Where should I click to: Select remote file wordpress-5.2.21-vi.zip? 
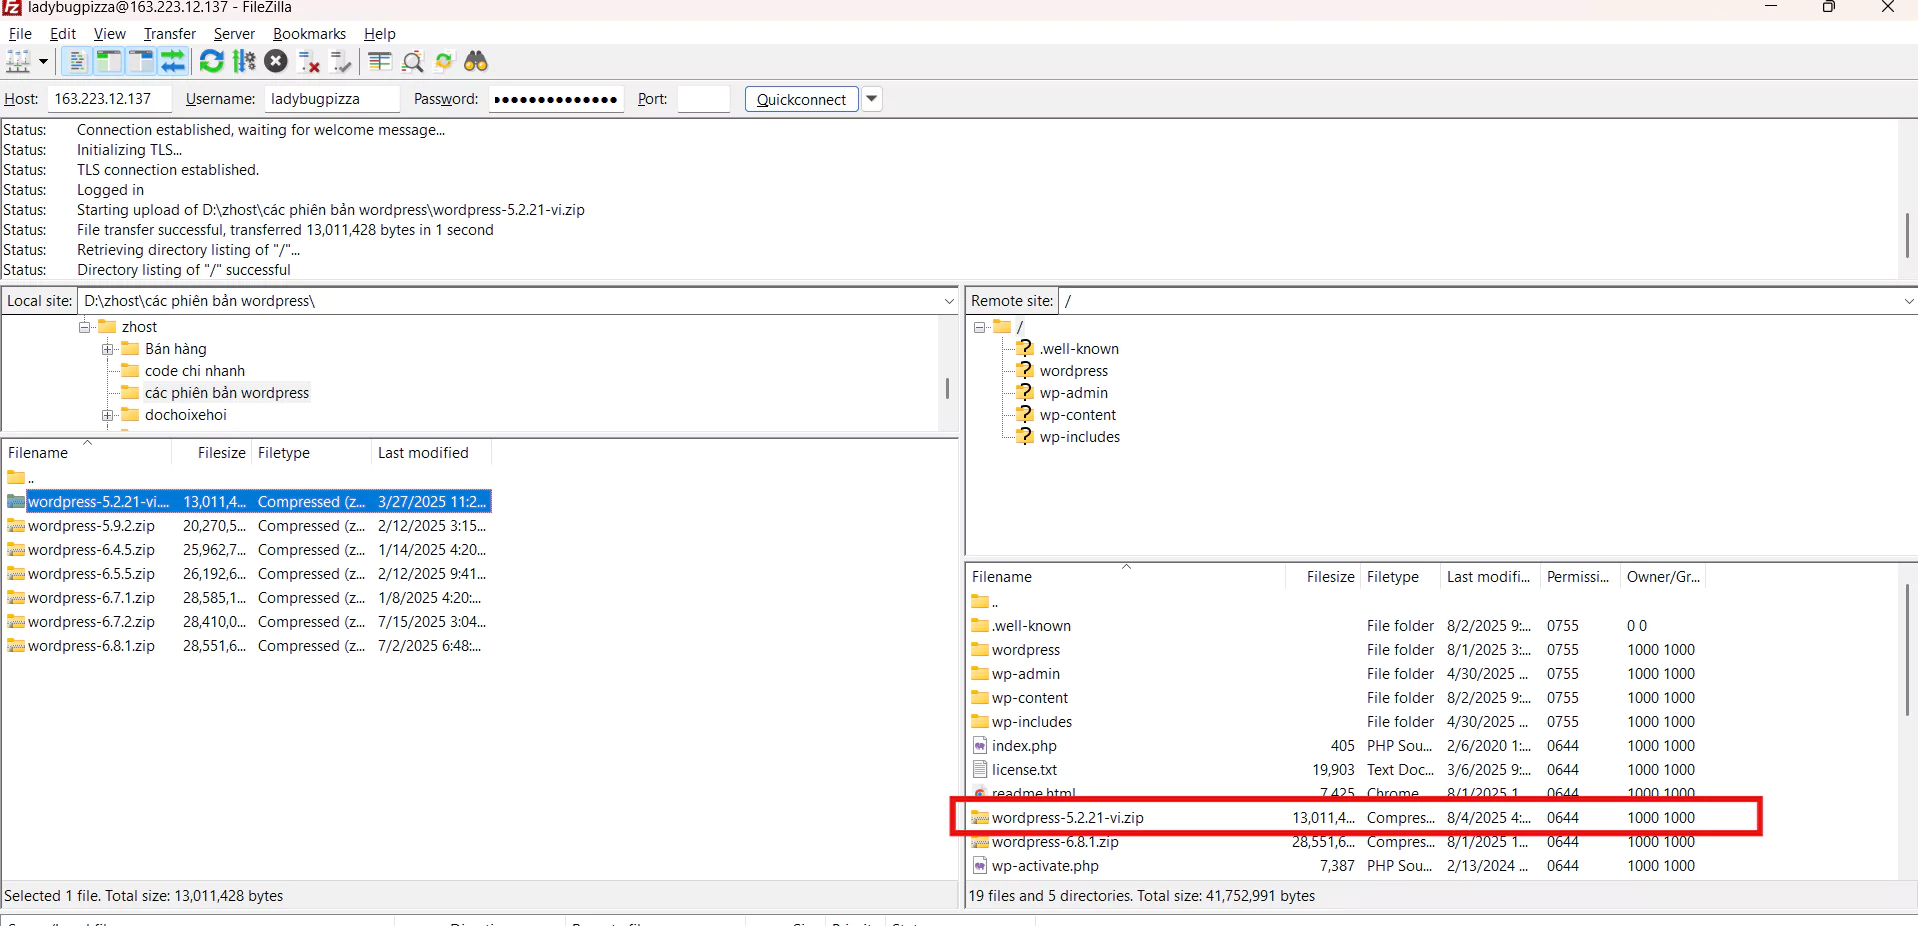click(x=1336, y=818)
